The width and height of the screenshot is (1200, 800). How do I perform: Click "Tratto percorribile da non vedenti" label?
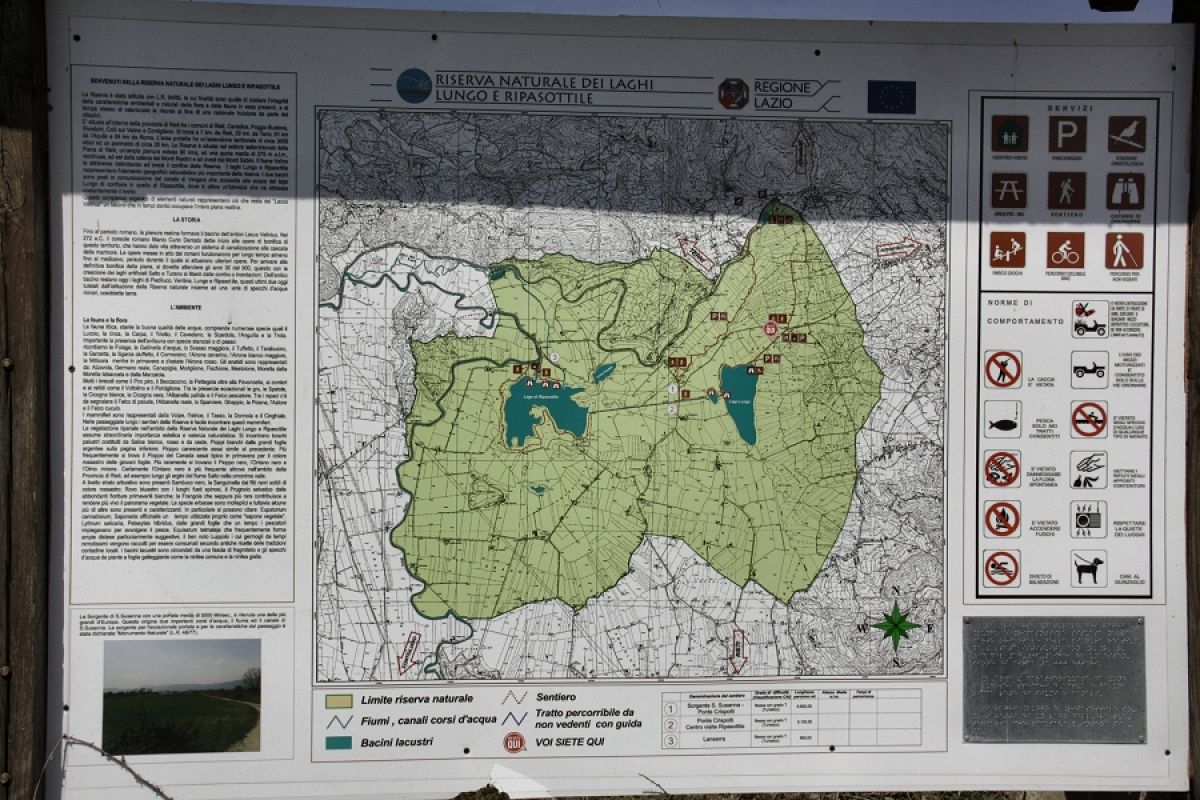[x=586, y=716]
